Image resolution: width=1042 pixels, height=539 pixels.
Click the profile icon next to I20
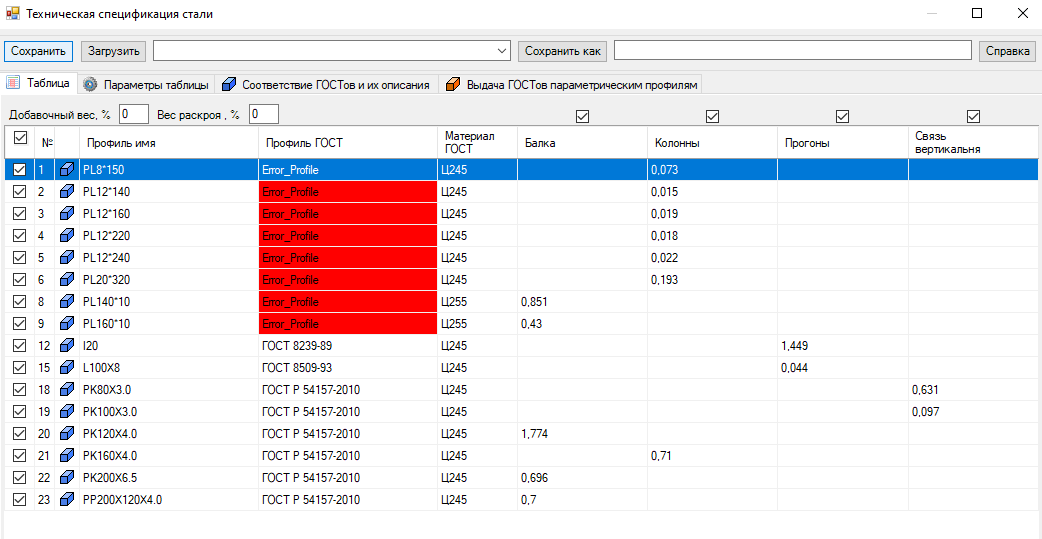[67, 346]
